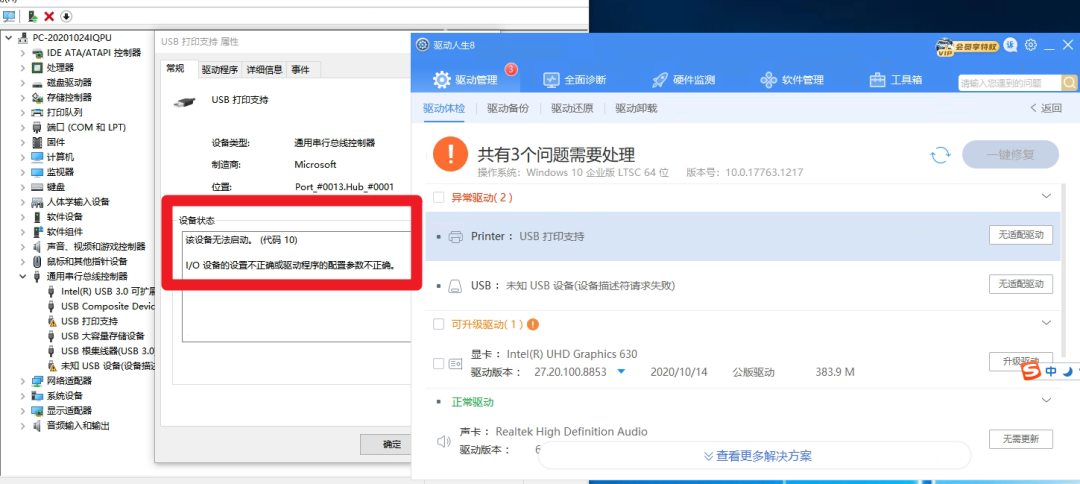Switch to the 全面诊断 main tab
Image resolution: width=1080 pixels, height=484 pixels.
pos(574,80)
